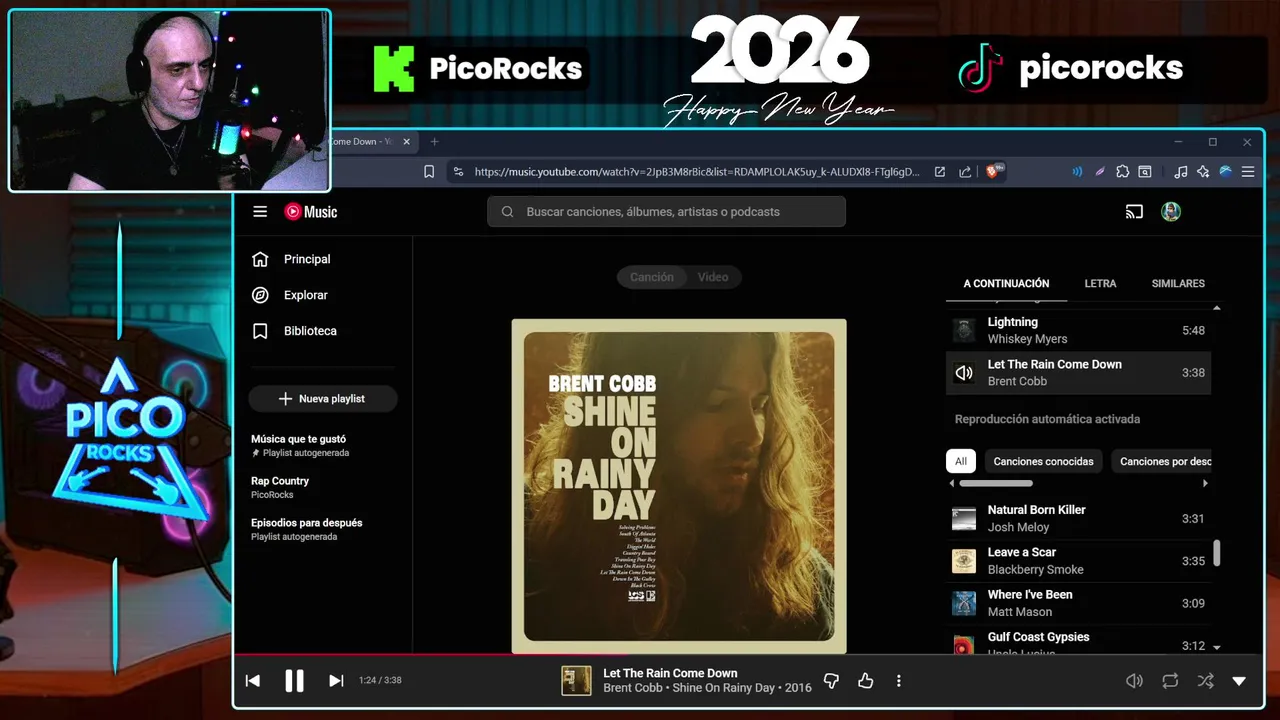1280x720 pixels.
Task: Skip to the previous track
Action: 253,681
